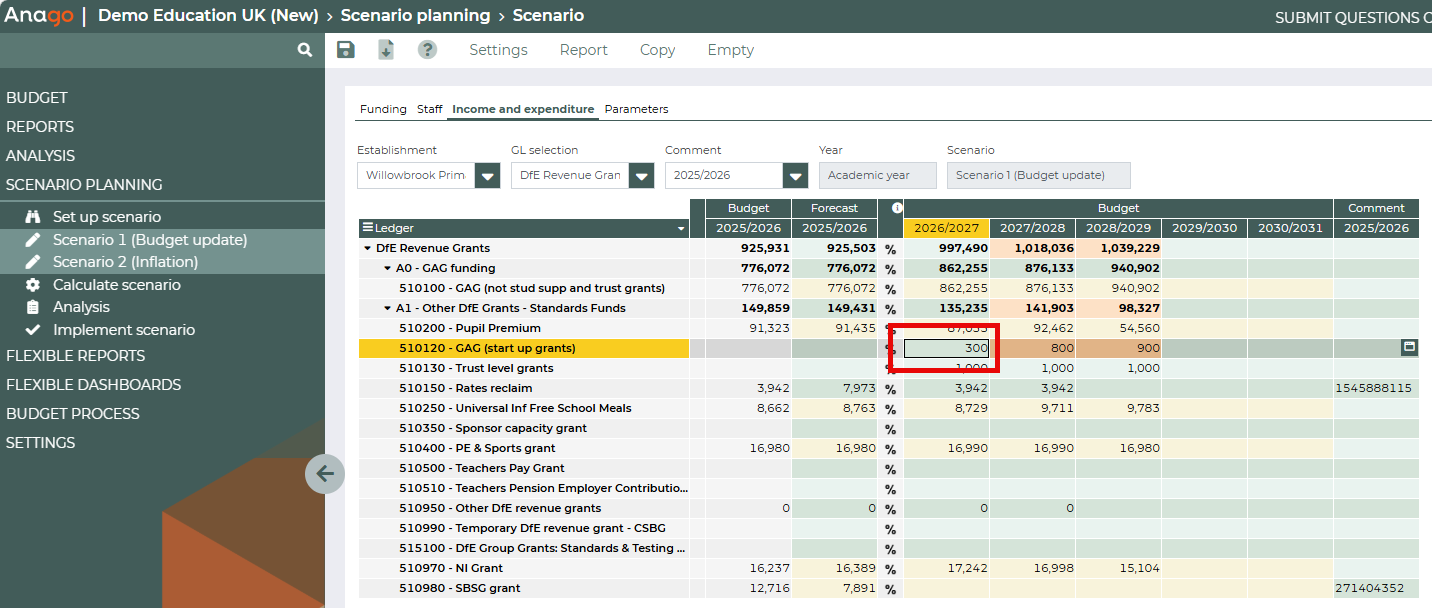Image resolution: width=1432 pixels, height=608 pixels.
Task: Open Scenario 2 (Inflation) in sidebar
Action: click(x=125, y=262)
